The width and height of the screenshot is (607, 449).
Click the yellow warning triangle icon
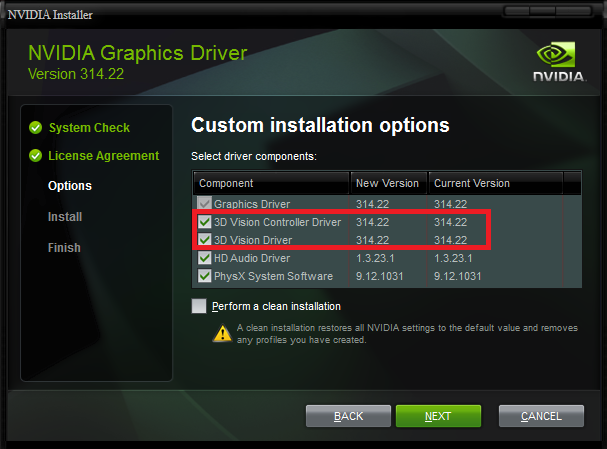point(223,333)
